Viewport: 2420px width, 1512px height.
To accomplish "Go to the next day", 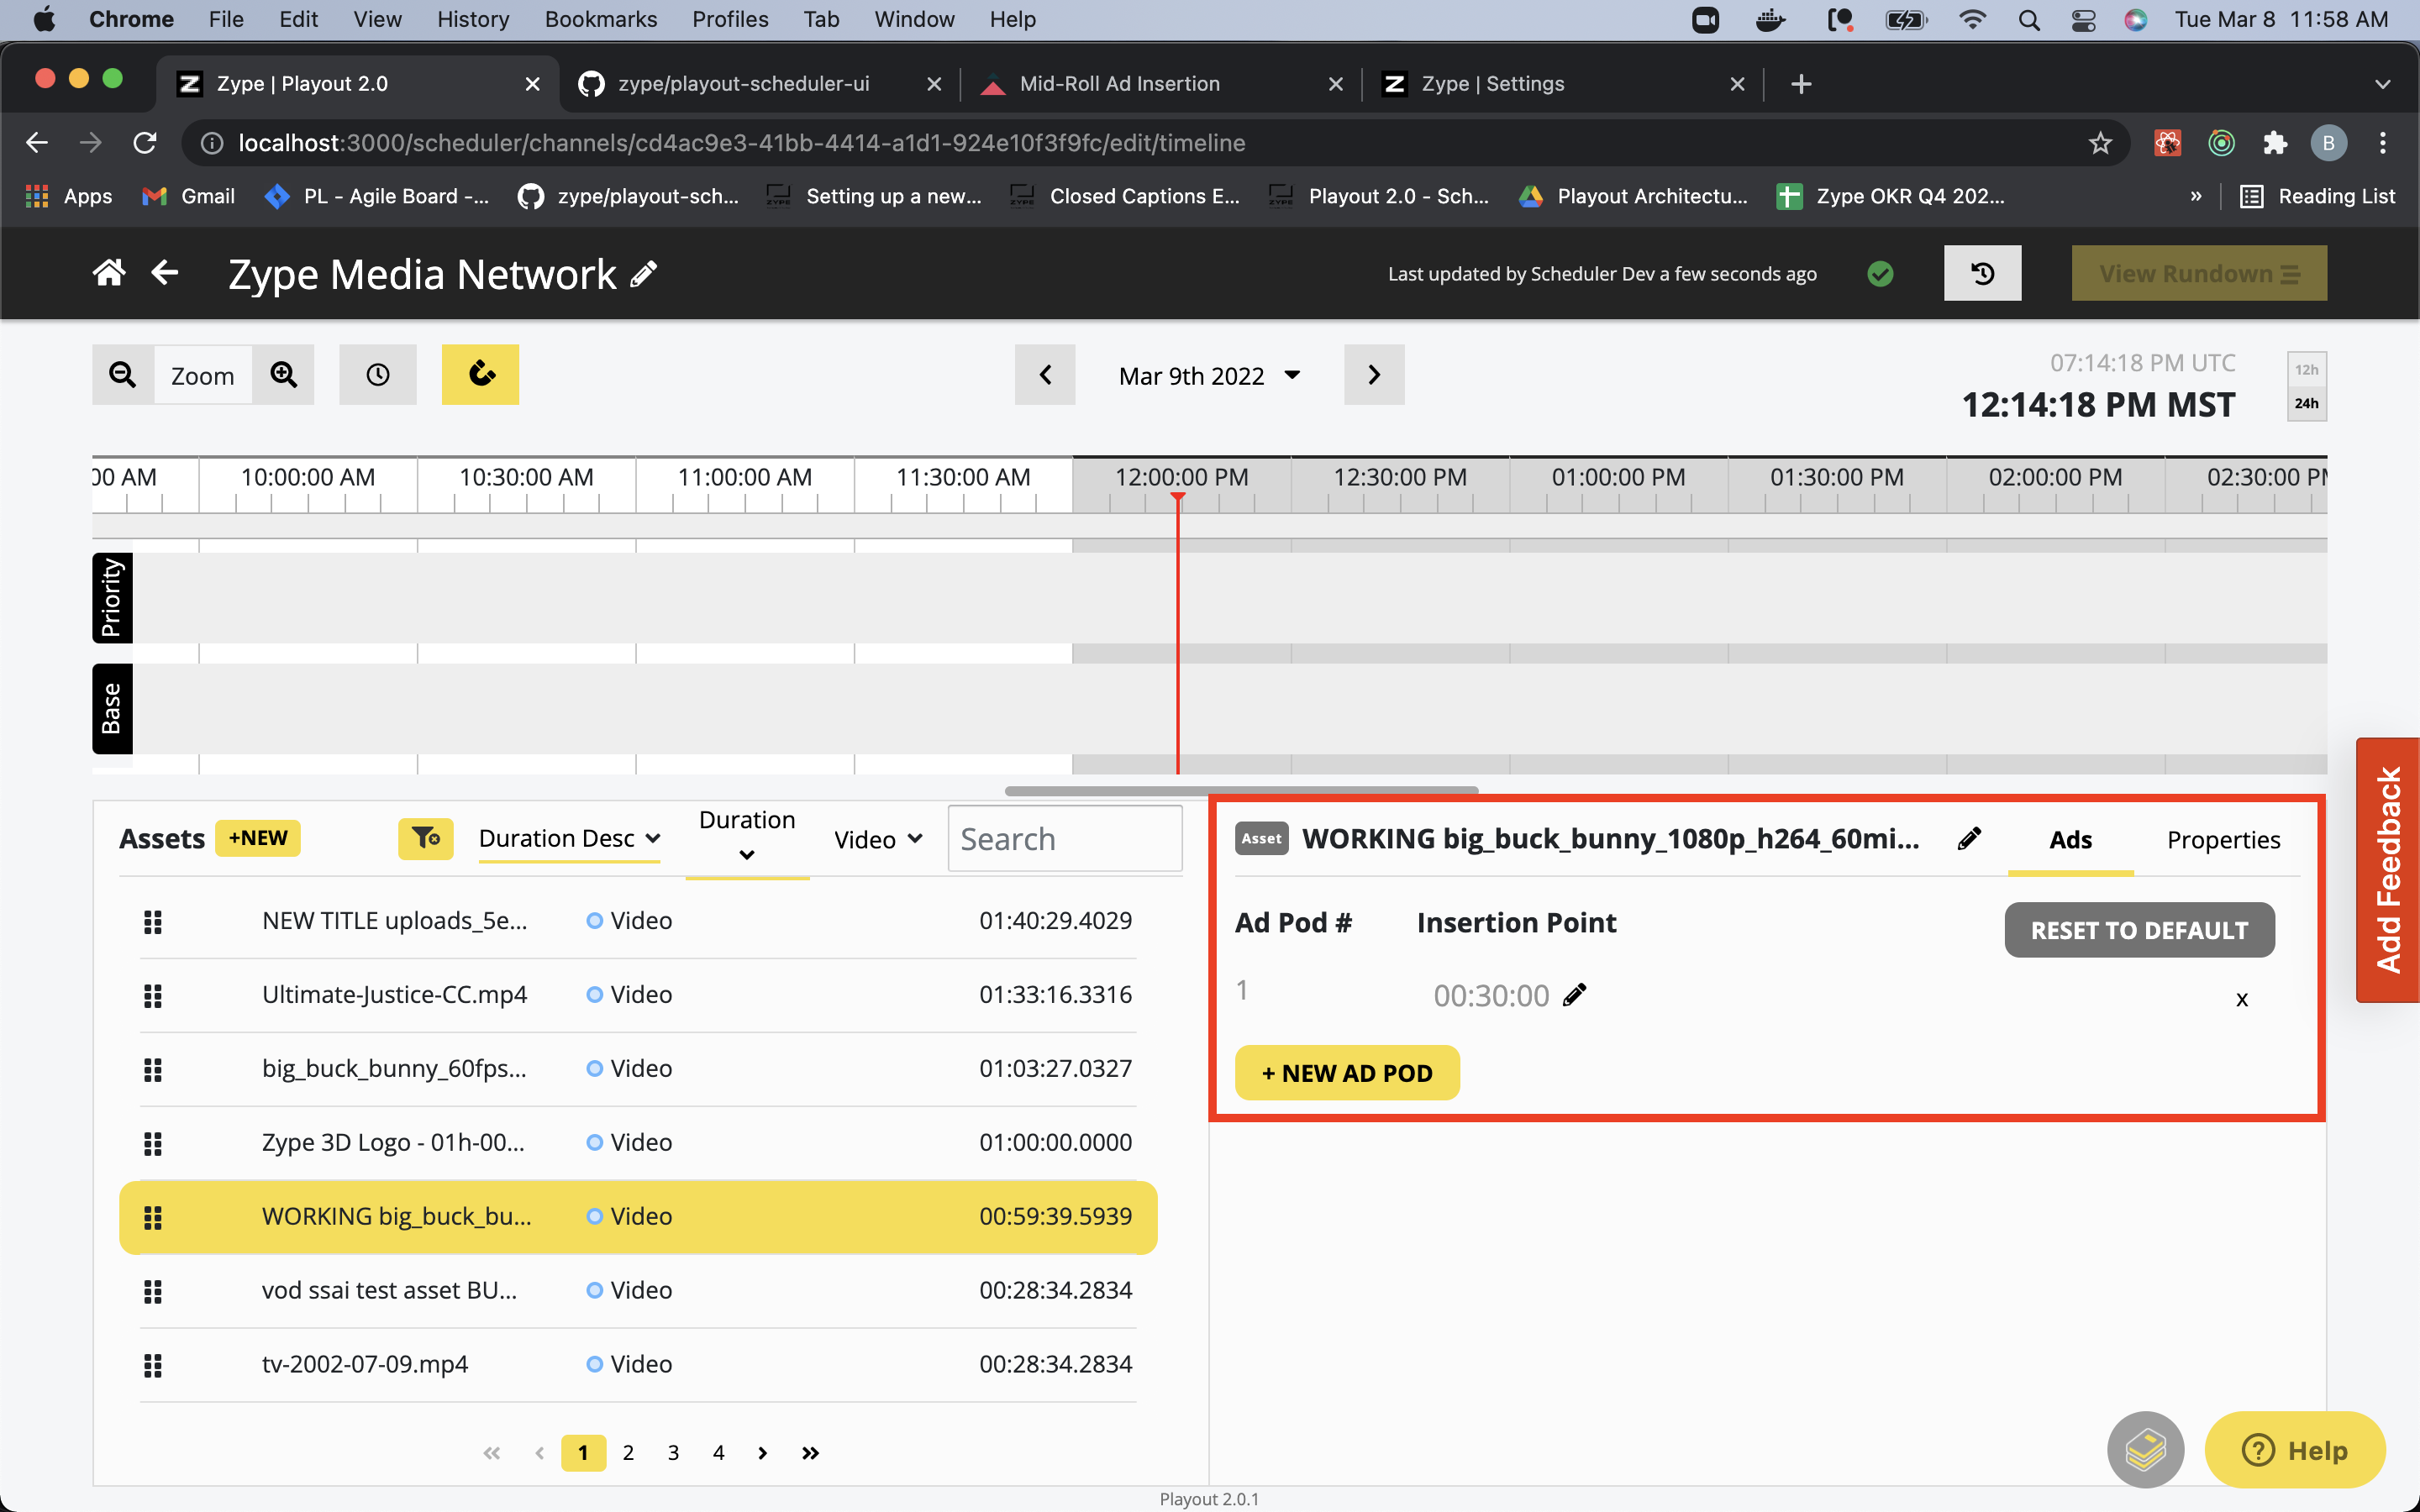I will tap(1374, 375).
